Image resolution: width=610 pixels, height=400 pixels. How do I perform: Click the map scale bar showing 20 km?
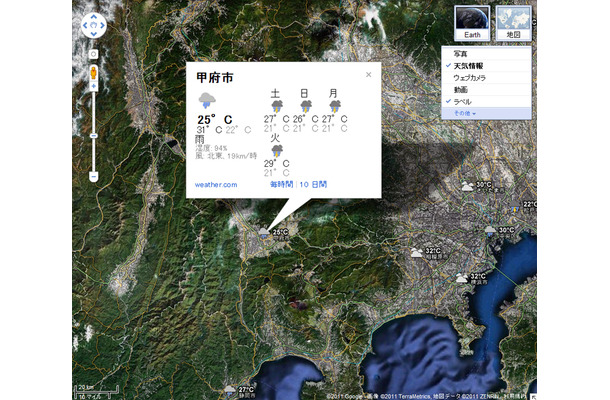[96, 390]
